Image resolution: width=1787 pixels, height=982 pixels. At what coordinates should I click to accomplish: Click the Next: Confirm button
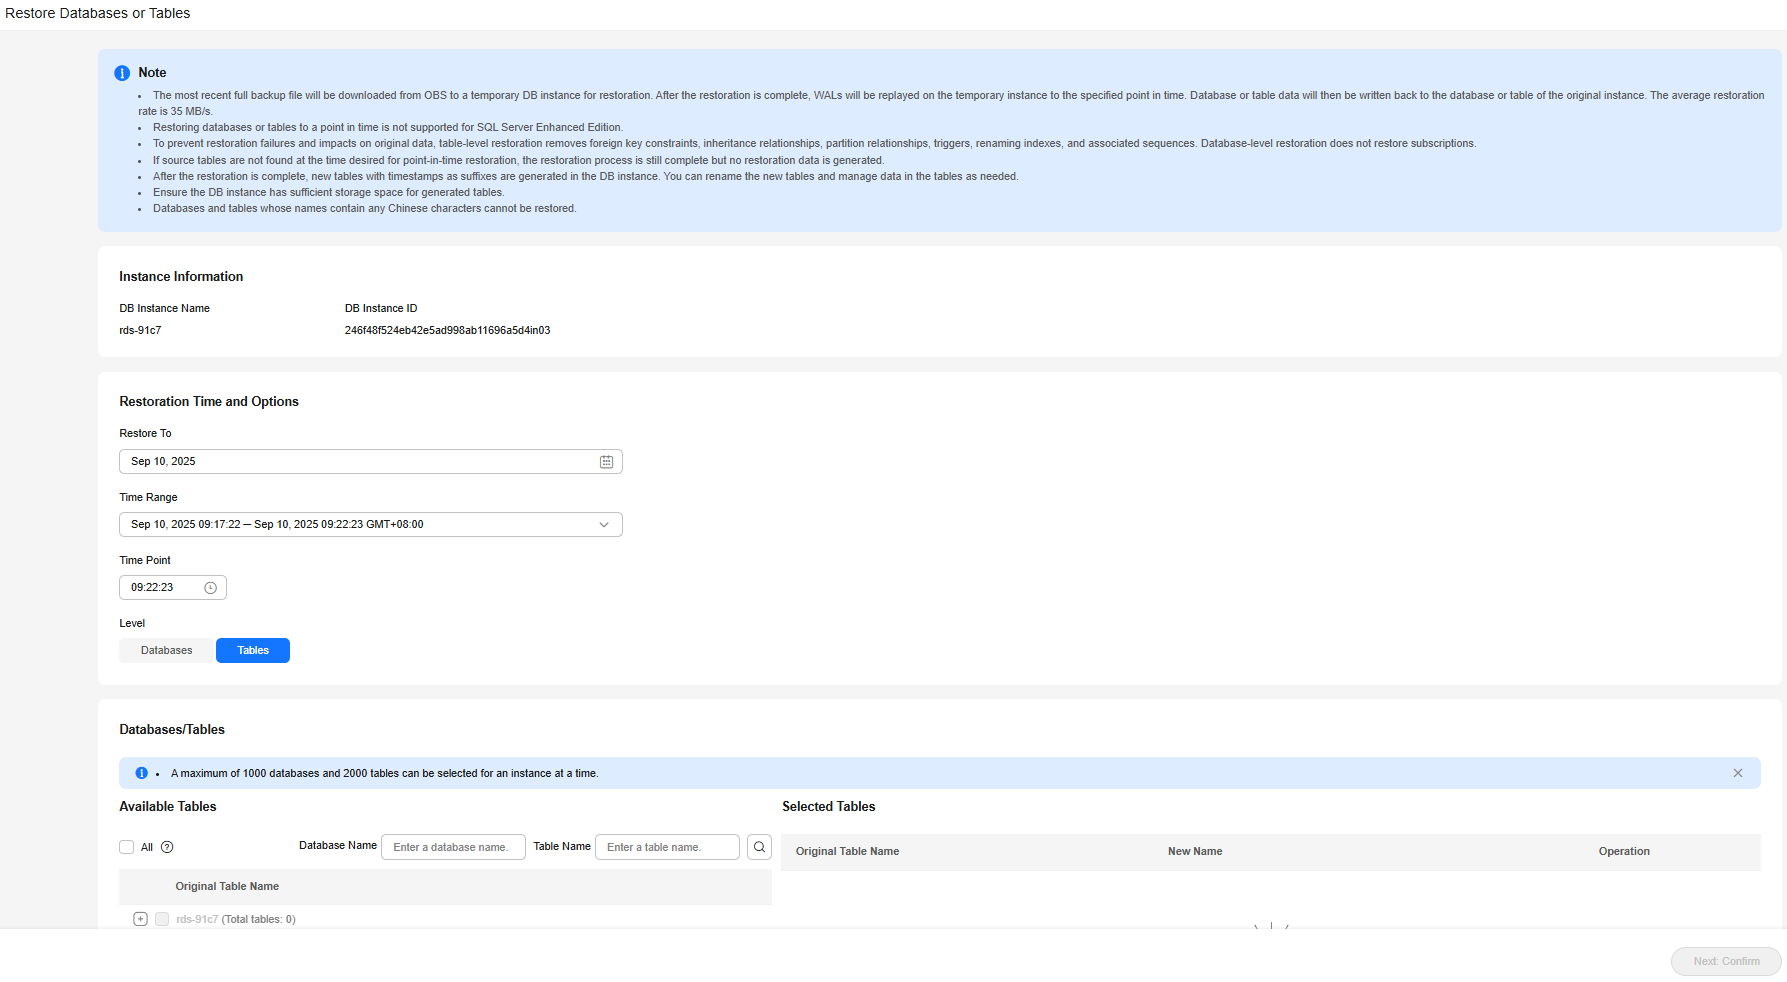1726,962
